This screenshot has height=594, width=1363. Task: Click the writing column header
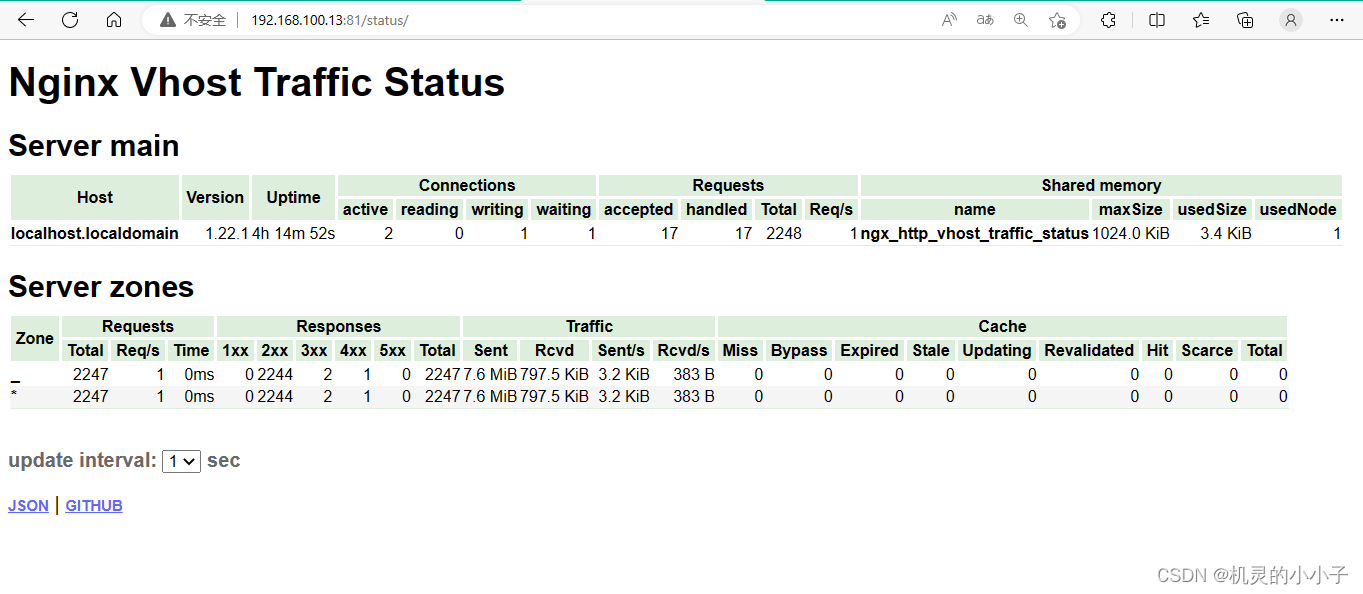[497, 209]
